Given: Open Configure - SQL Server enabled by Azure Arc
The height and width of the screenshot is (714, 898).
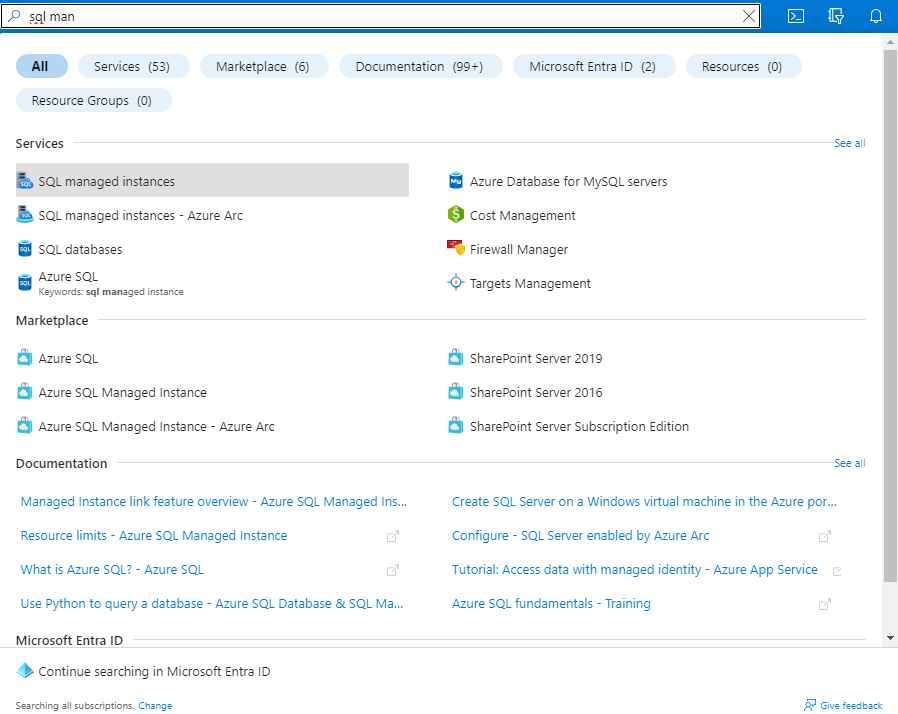Looking at the screenshot, I should 580,535.
